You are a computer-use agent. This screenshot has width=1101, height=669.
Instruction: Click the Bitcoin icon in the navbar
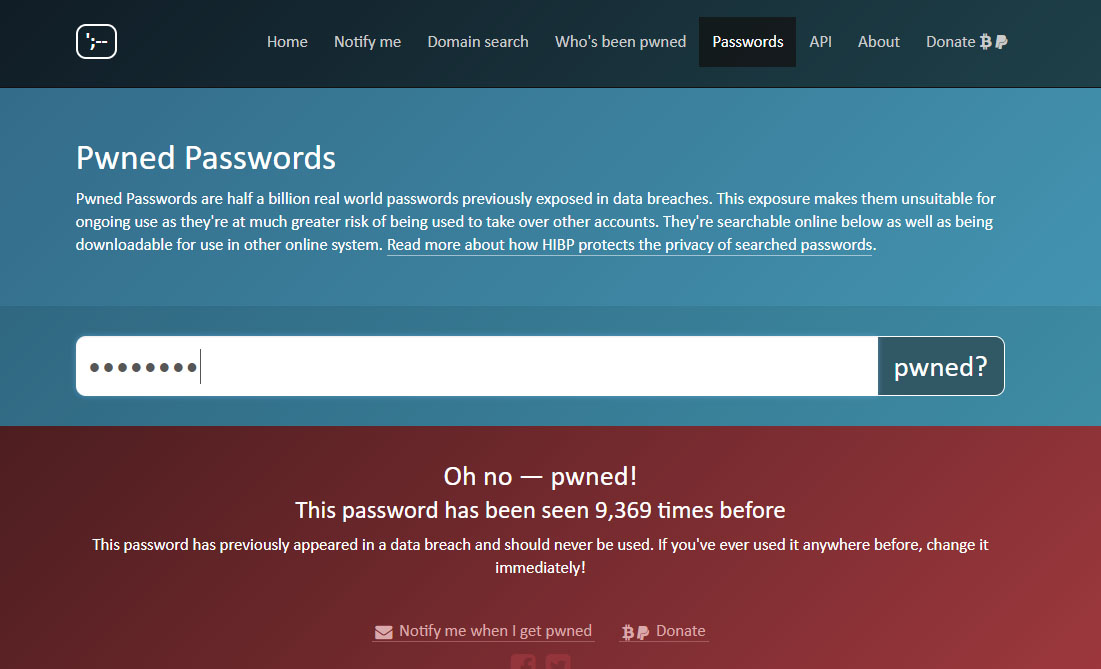(x=986, y=42)
